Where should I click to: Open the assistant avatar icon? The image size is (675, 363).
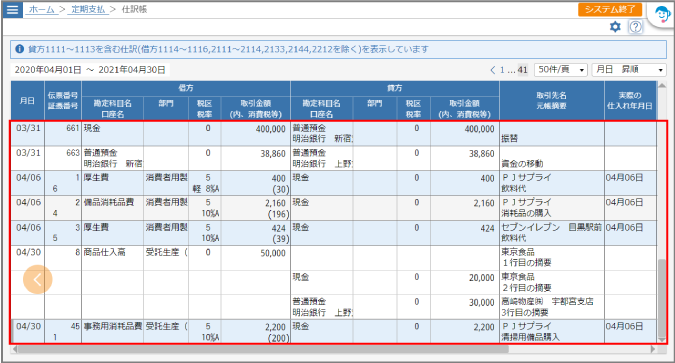pos(662,15)
